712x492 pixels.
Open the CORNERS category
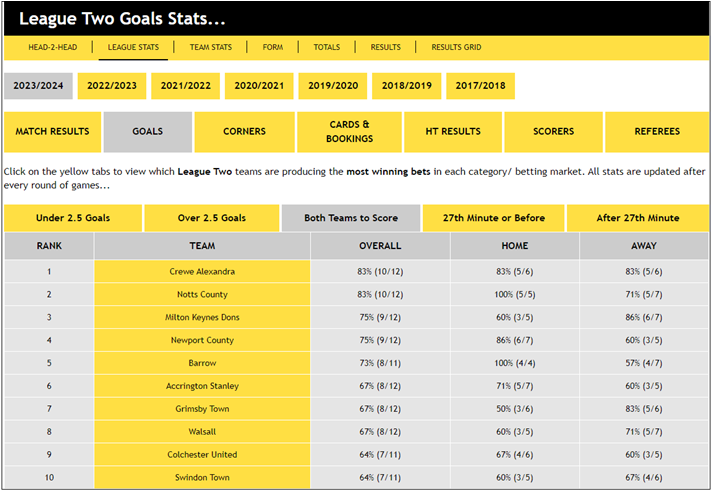tap(244, 132)
